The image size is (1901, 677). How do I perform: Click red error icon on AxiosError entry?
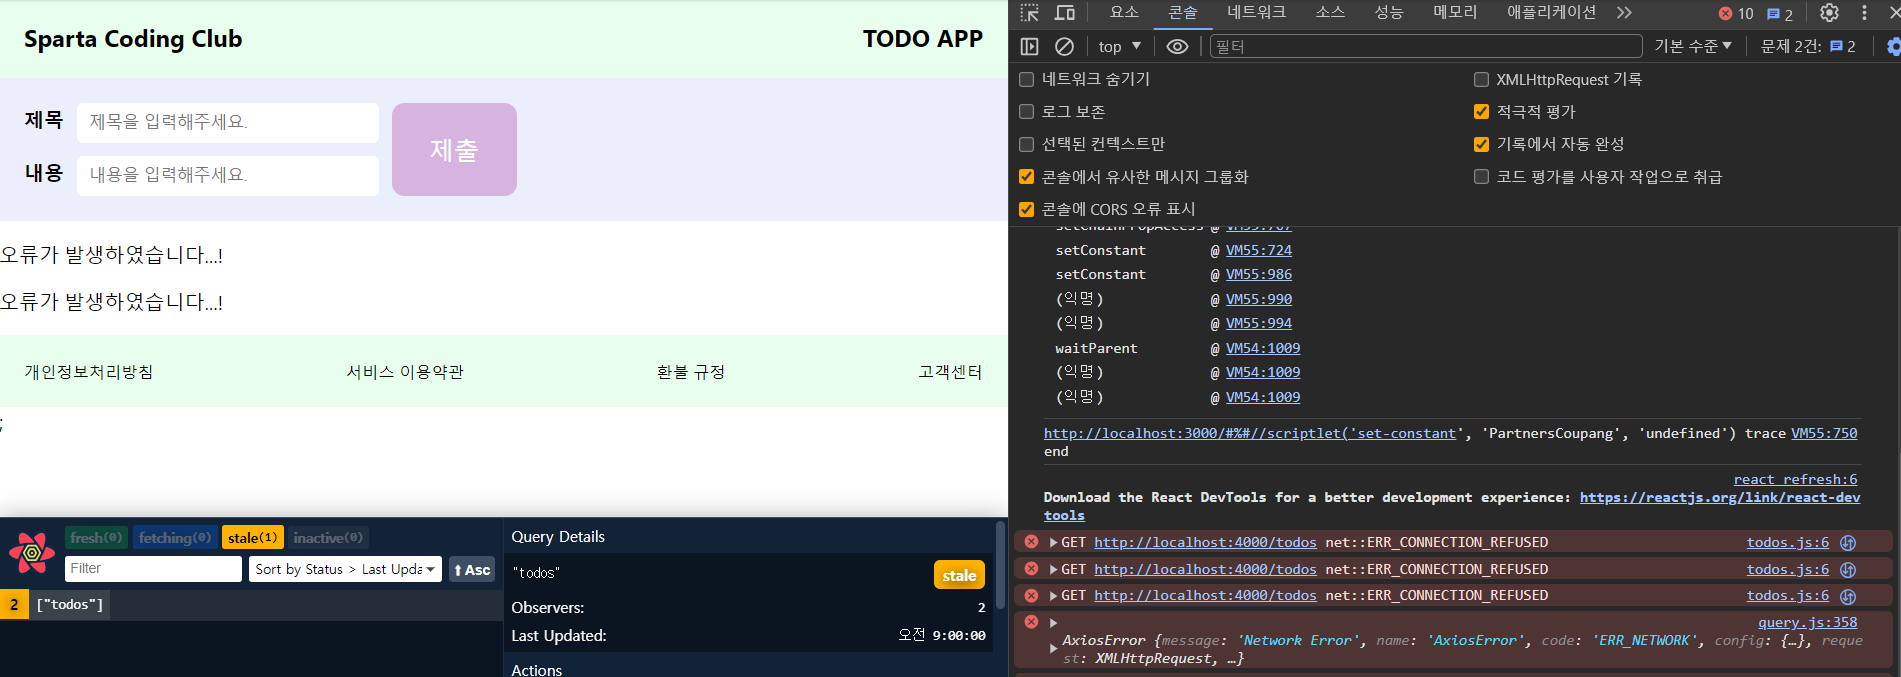(x=1031, y=622)
